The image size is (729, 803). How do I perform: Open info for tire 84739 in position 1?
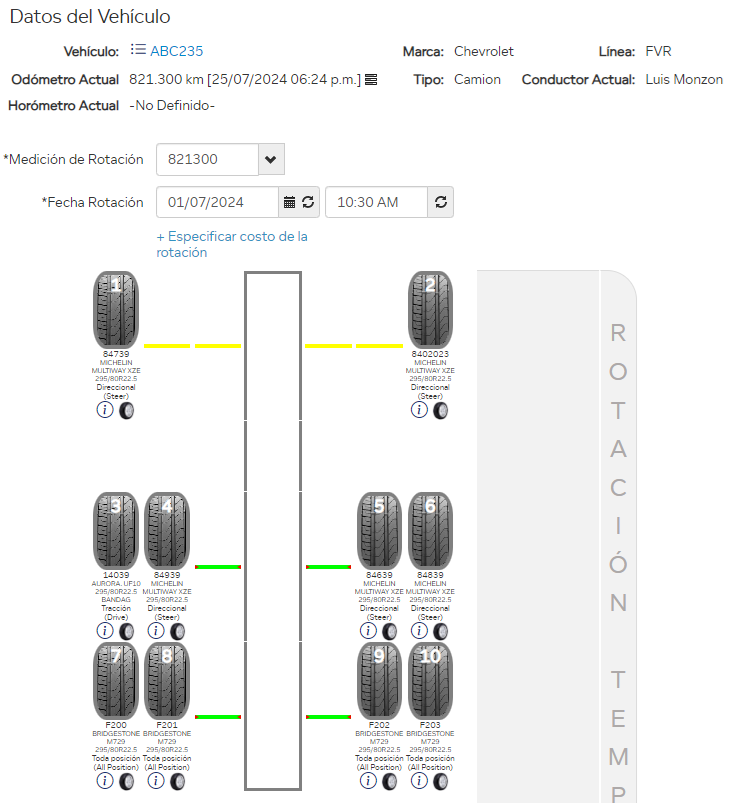tap(105, 410)
